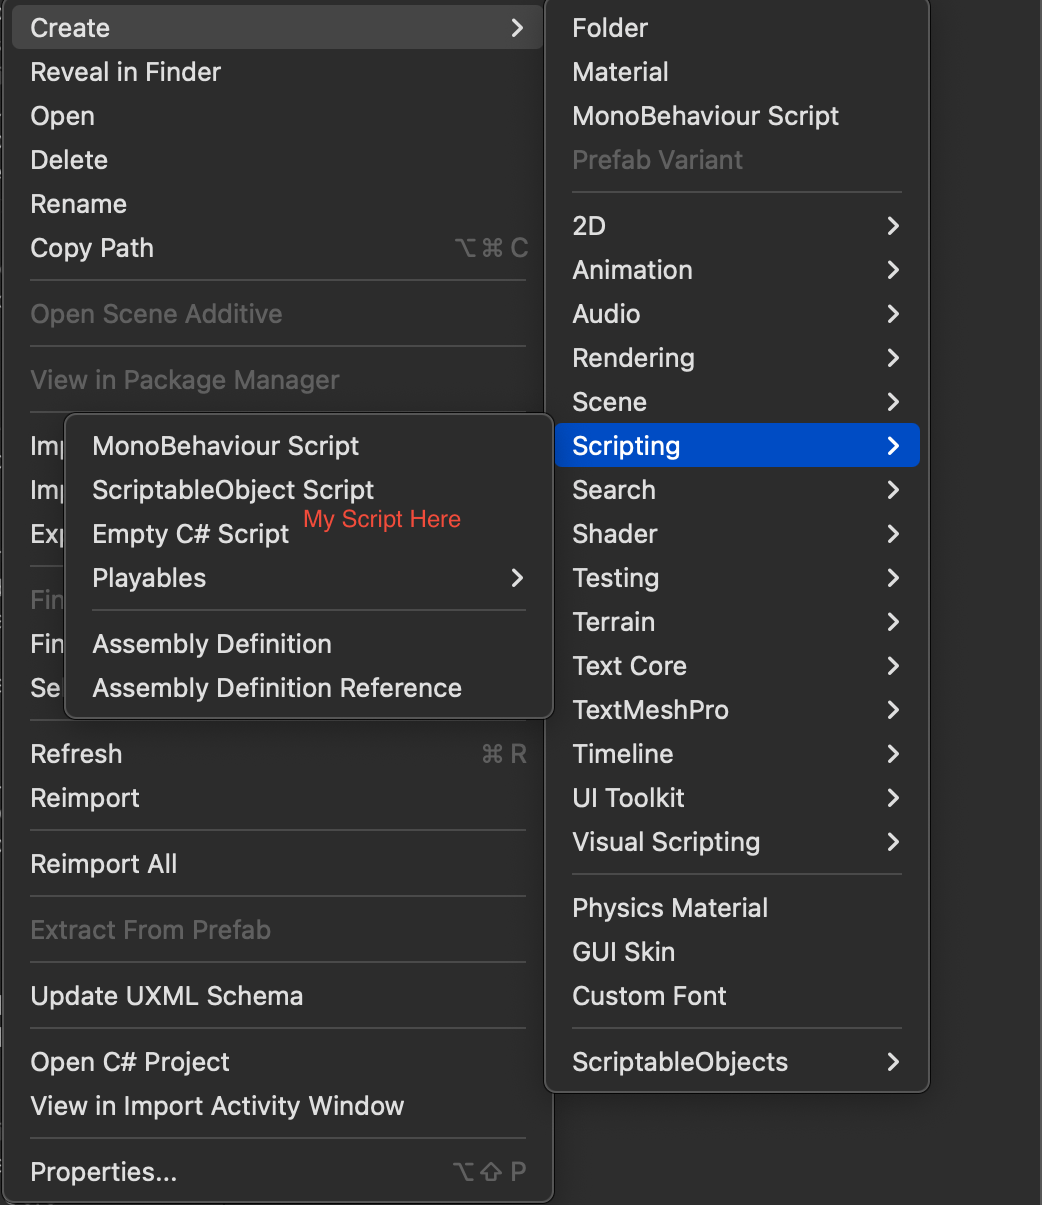Image resolution: width=1042 pixels, height=1205 pixels.
Task: Create a Physics Material
Action: (x=737, y=908)
